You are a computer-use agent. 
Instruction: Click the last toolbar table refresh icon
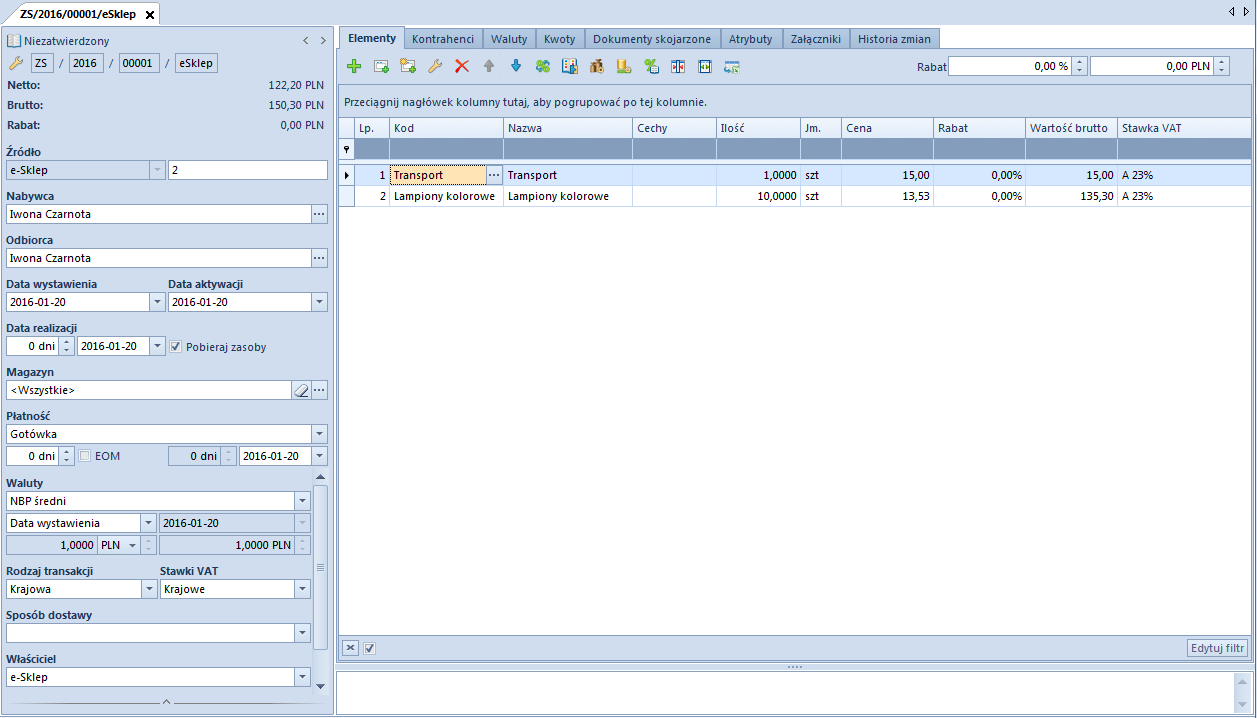[732, 66]
